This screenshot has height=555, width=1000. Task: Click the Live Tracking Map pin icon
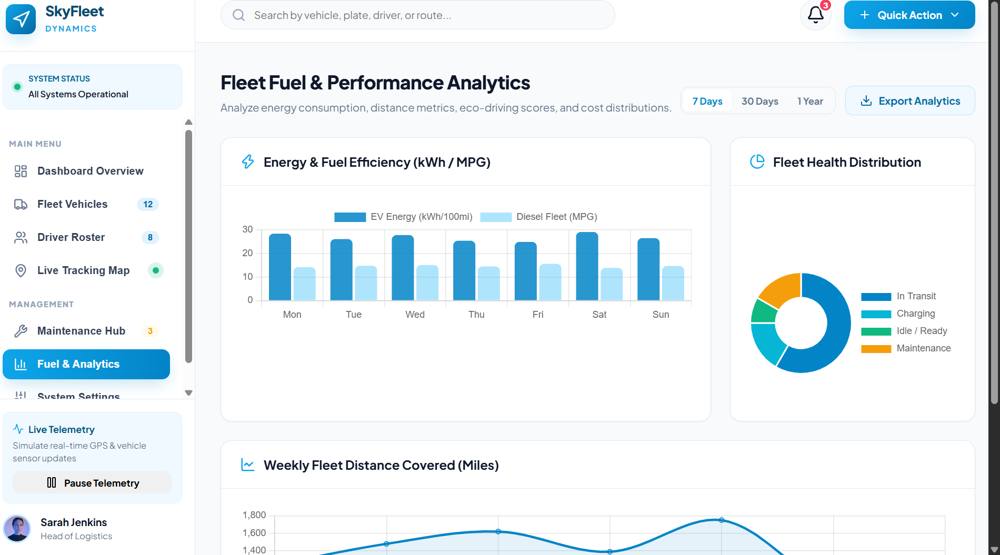tap(21, 270)
